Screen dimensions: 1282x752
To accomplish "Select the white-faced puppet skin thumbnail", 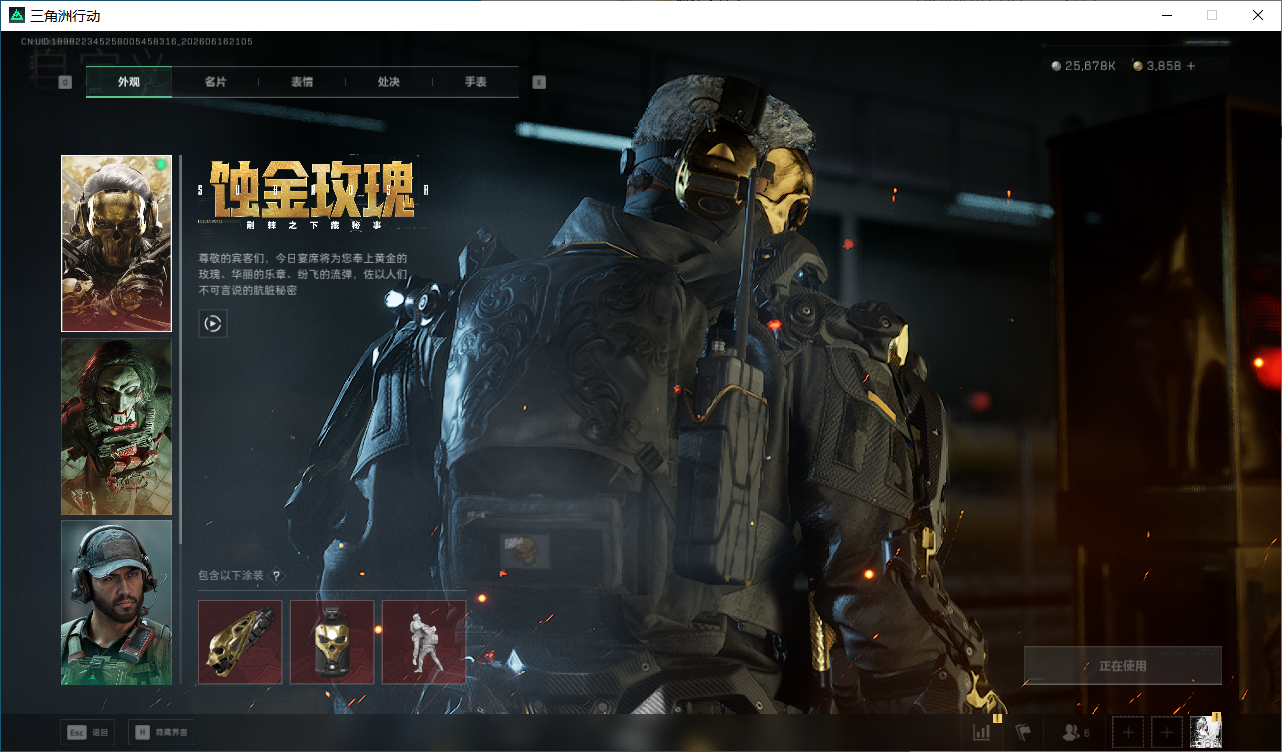I will coord(116,427).
